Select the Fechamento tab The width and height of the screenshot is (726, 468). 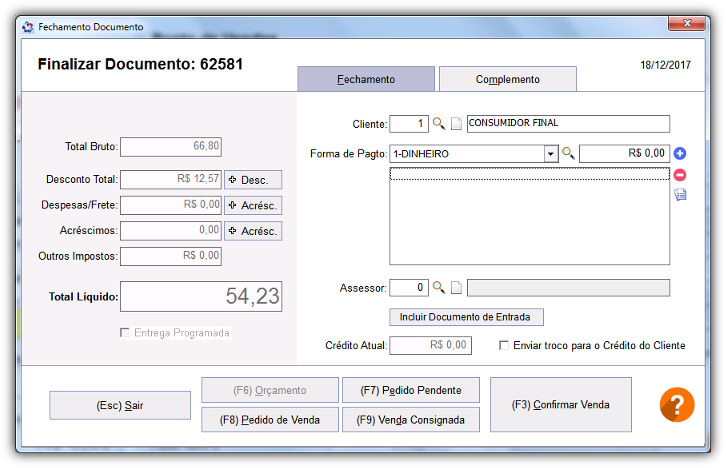point(366,79)
